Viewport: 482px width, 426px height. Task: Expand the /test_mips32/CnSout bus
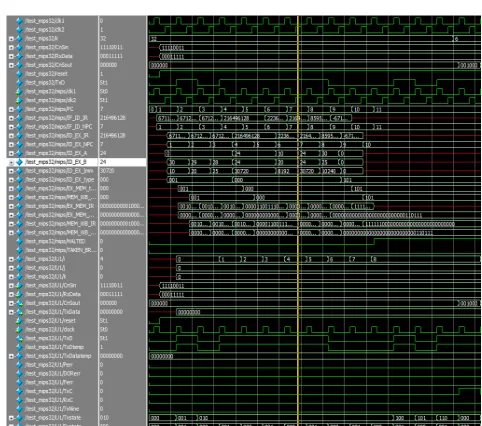(x=11, y=65)
